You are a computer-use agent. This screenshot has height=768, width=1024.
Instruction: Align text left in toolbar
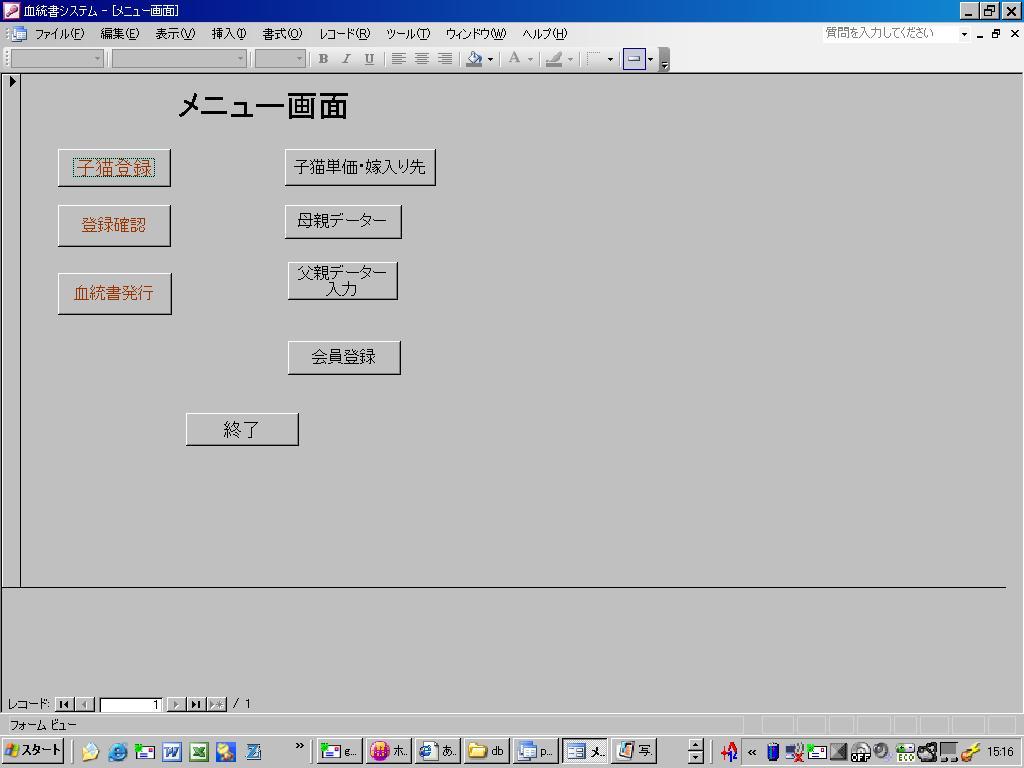(398, 59)
